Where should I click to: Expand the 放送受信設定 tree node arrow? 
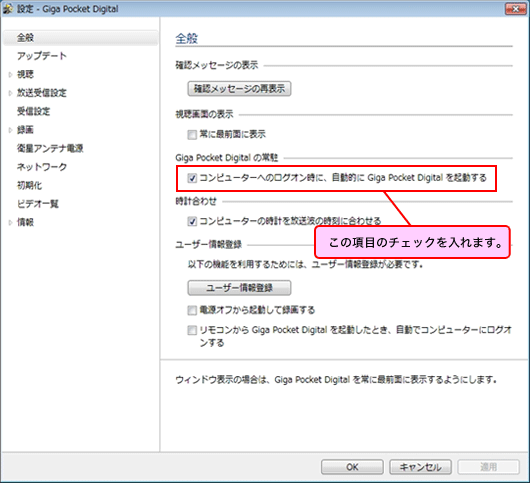(10, 93)
